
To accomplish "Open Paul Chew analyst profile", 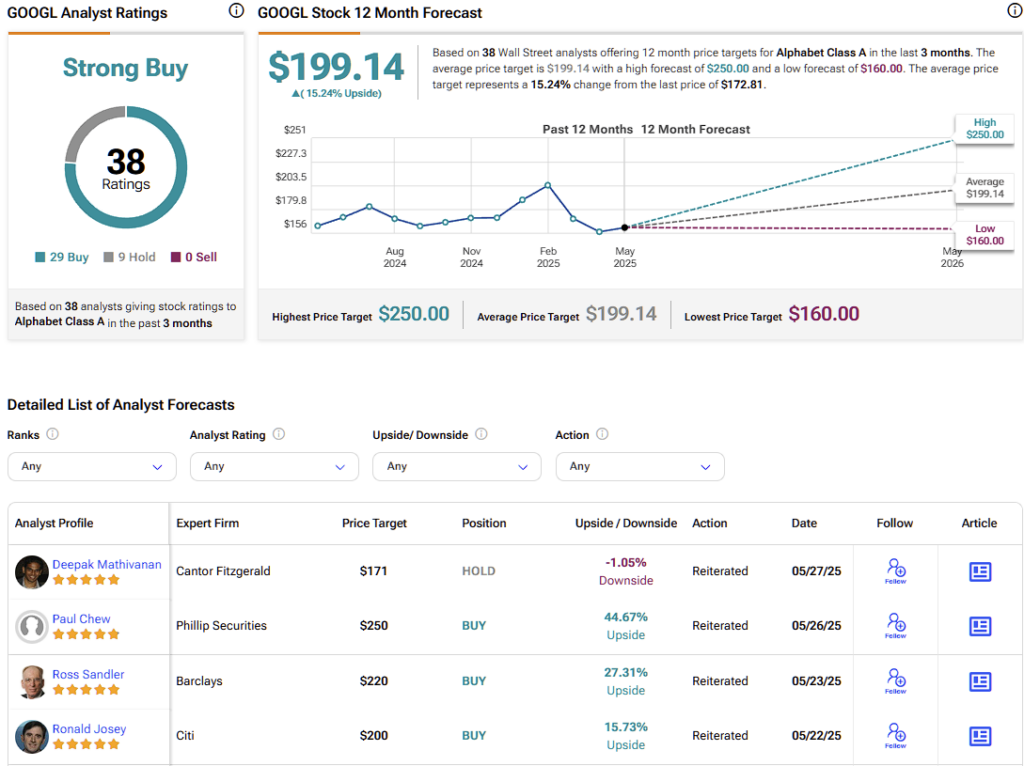I will click(81, 618).
